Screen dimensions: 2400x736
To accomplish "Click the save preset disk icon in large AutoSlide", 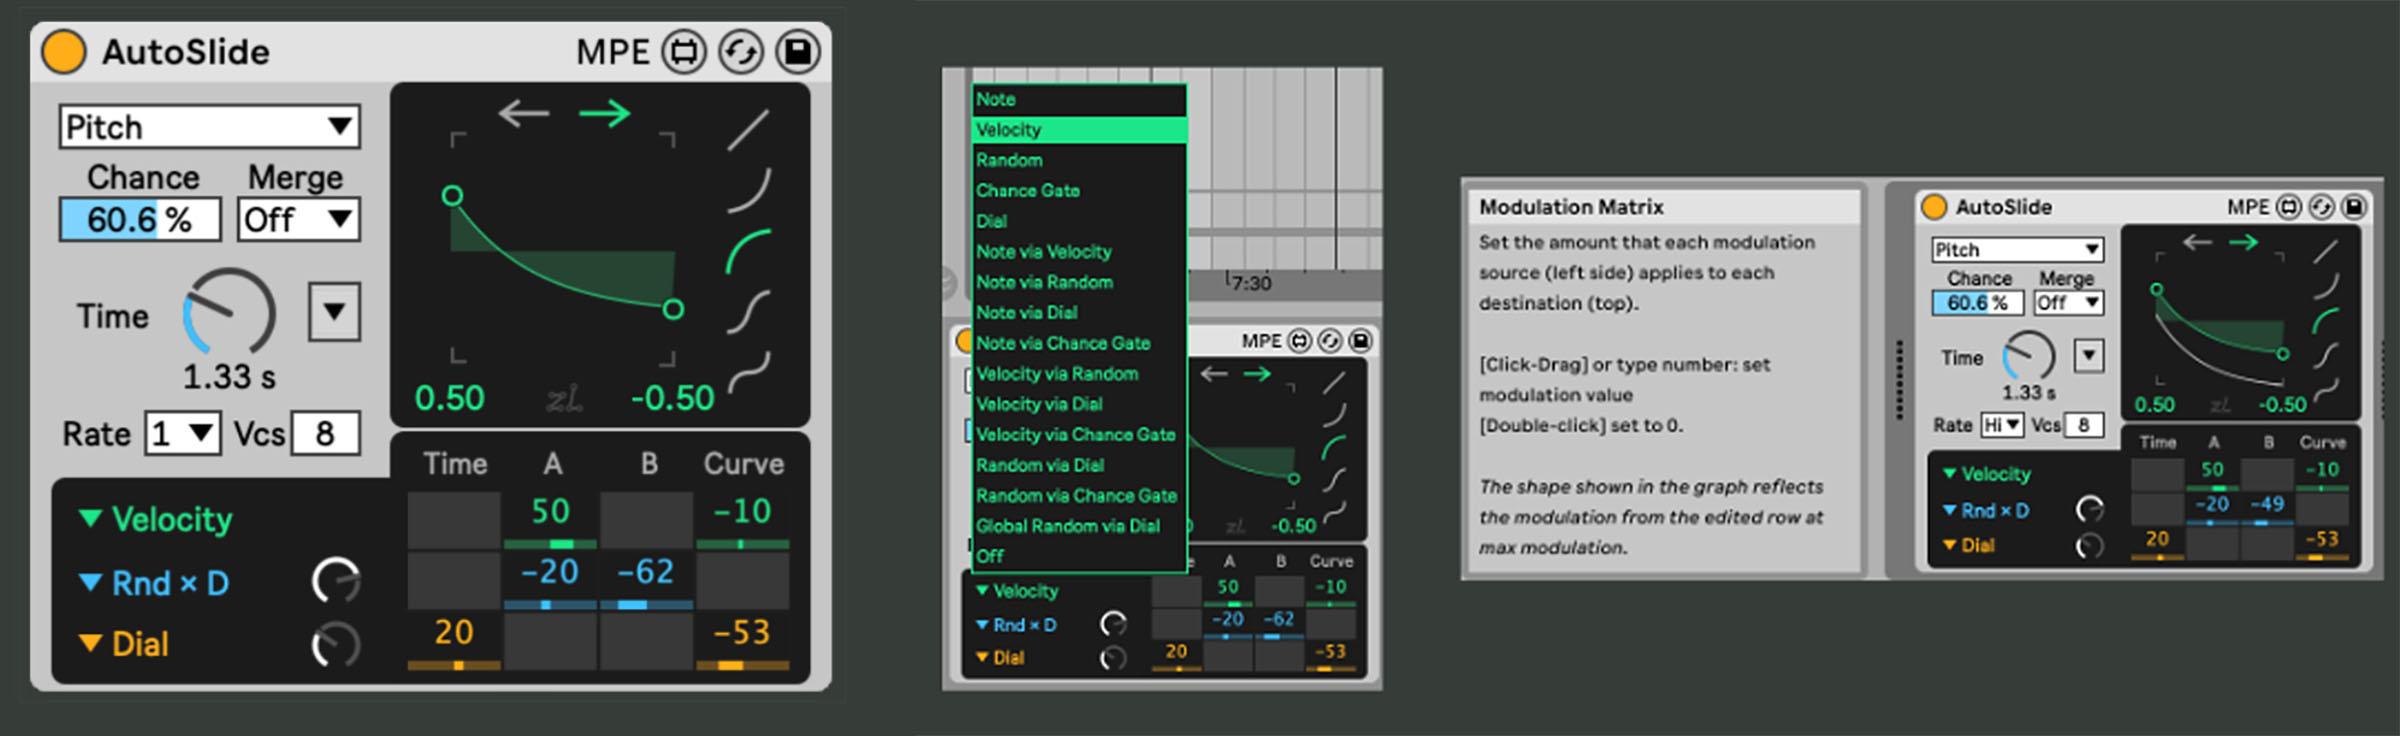I will tap(798, 52).
